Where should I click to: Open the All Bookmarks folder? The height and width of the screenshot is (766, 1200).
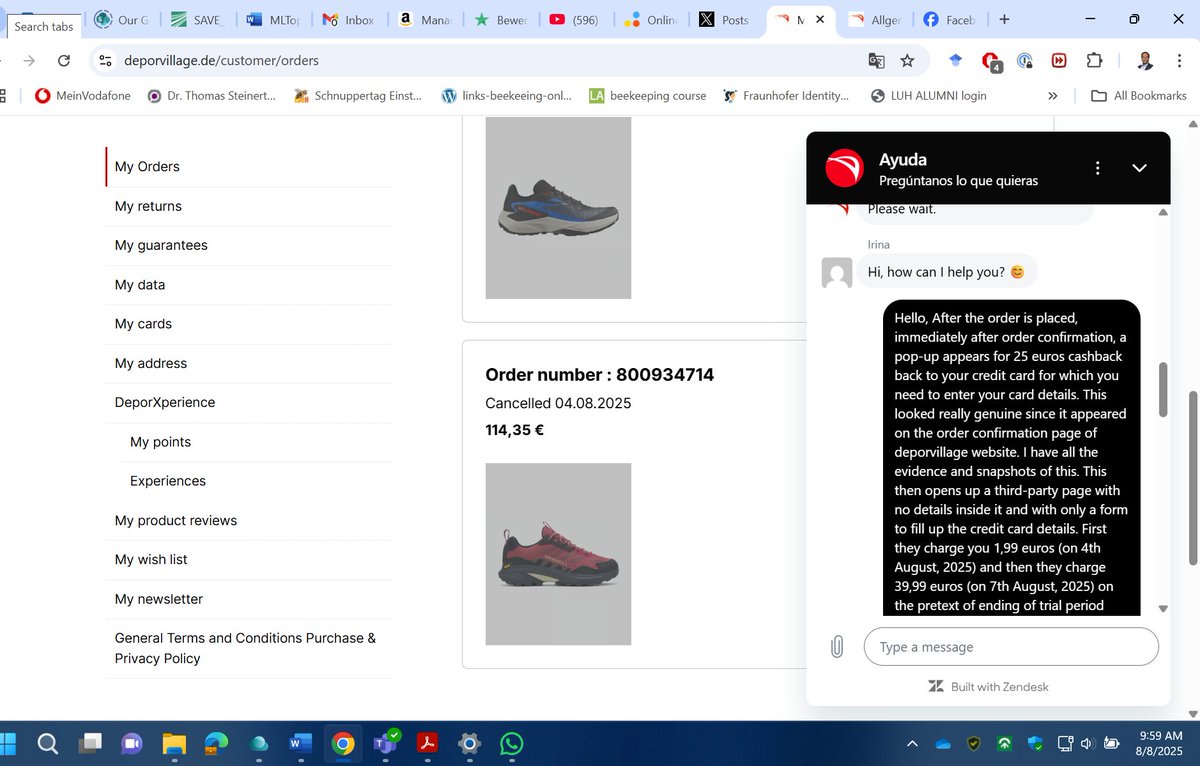tap(1139, 96)
